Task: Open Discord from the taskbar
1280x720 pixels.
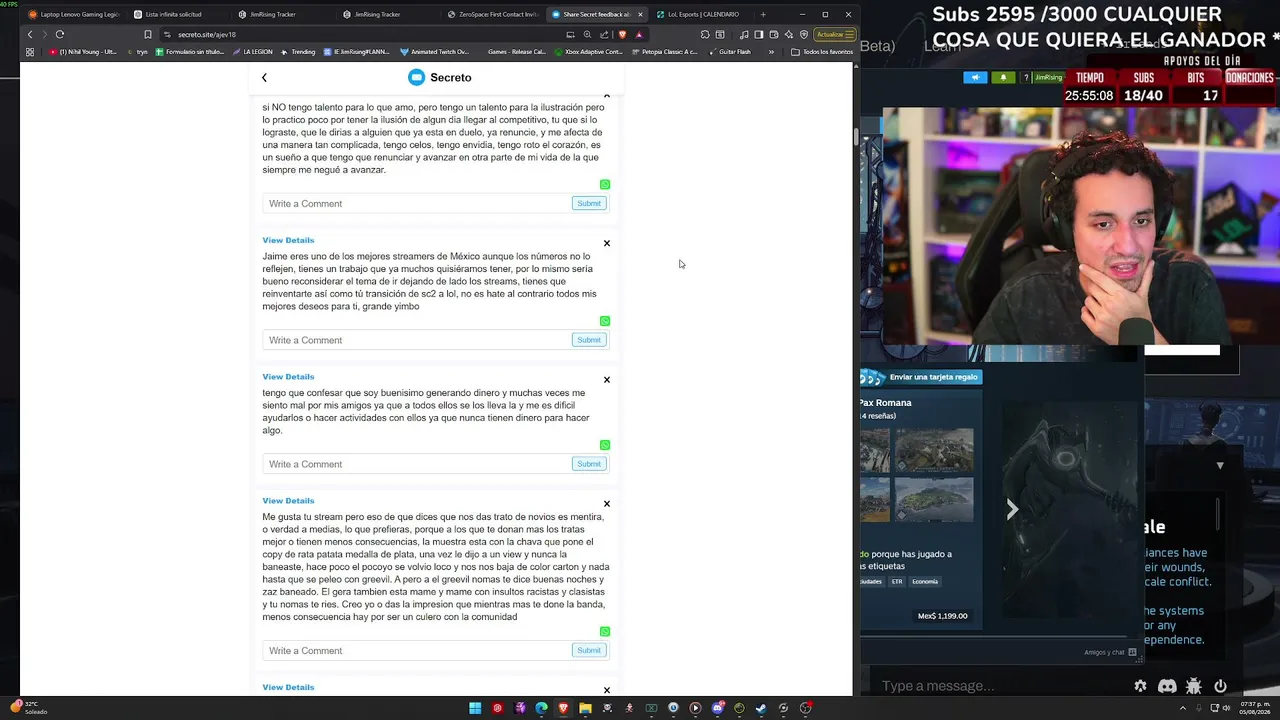Action: [717, 708]
